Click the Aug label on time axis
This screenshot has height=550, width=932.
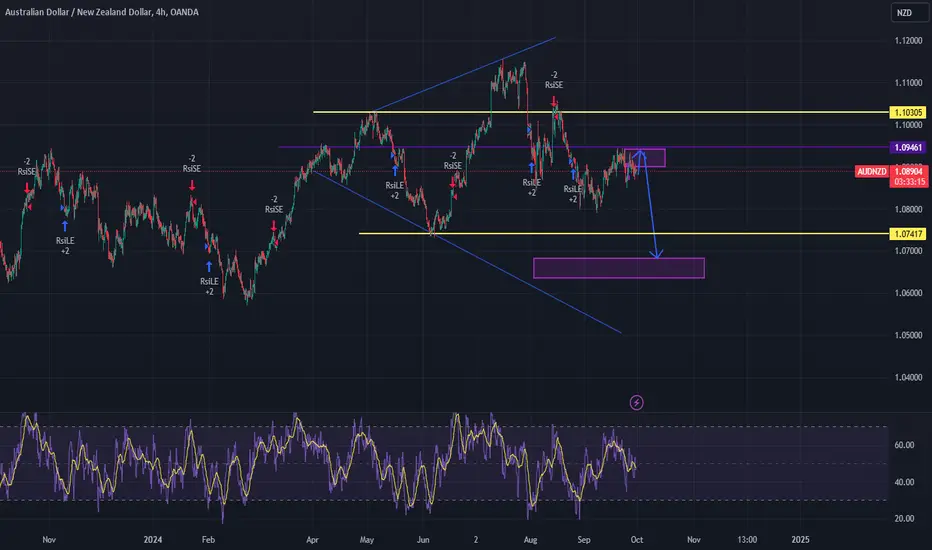coord(530,540)
